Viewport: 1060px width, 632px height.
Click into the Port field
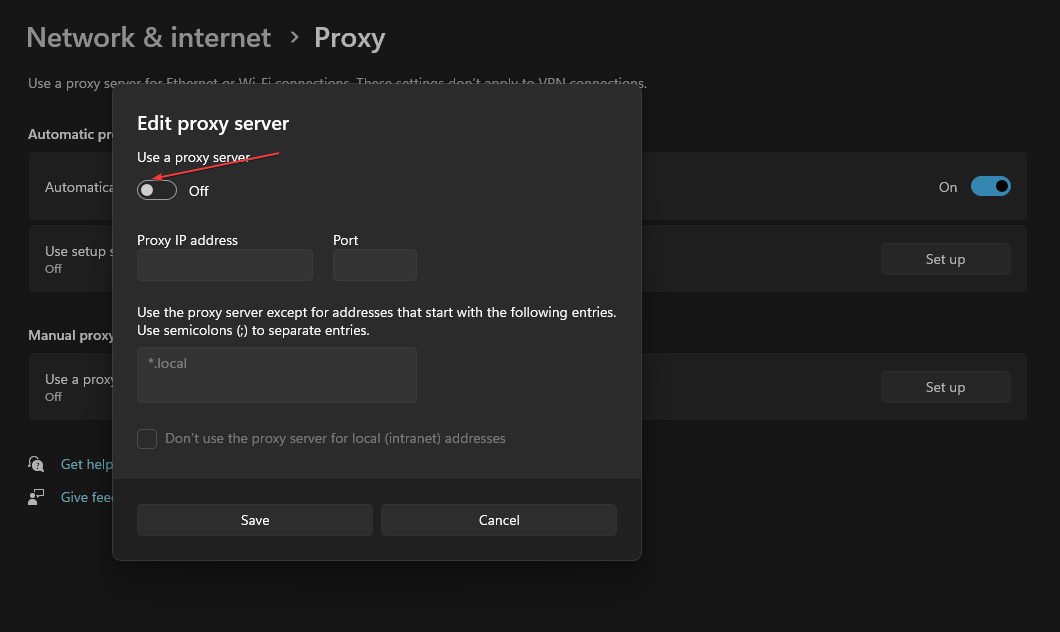pyautogui.click(x=375, y=265)
